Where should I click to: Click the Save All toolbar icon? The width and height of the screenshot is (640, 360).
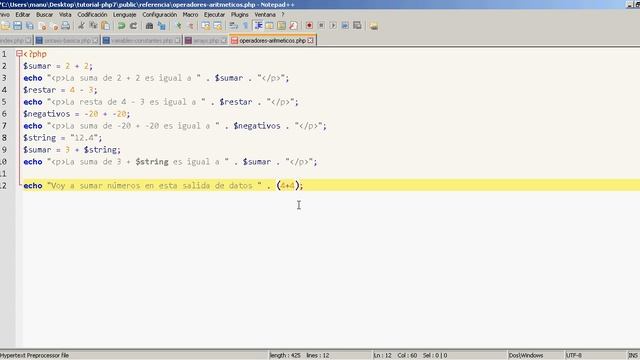click(x=30, y=26)
